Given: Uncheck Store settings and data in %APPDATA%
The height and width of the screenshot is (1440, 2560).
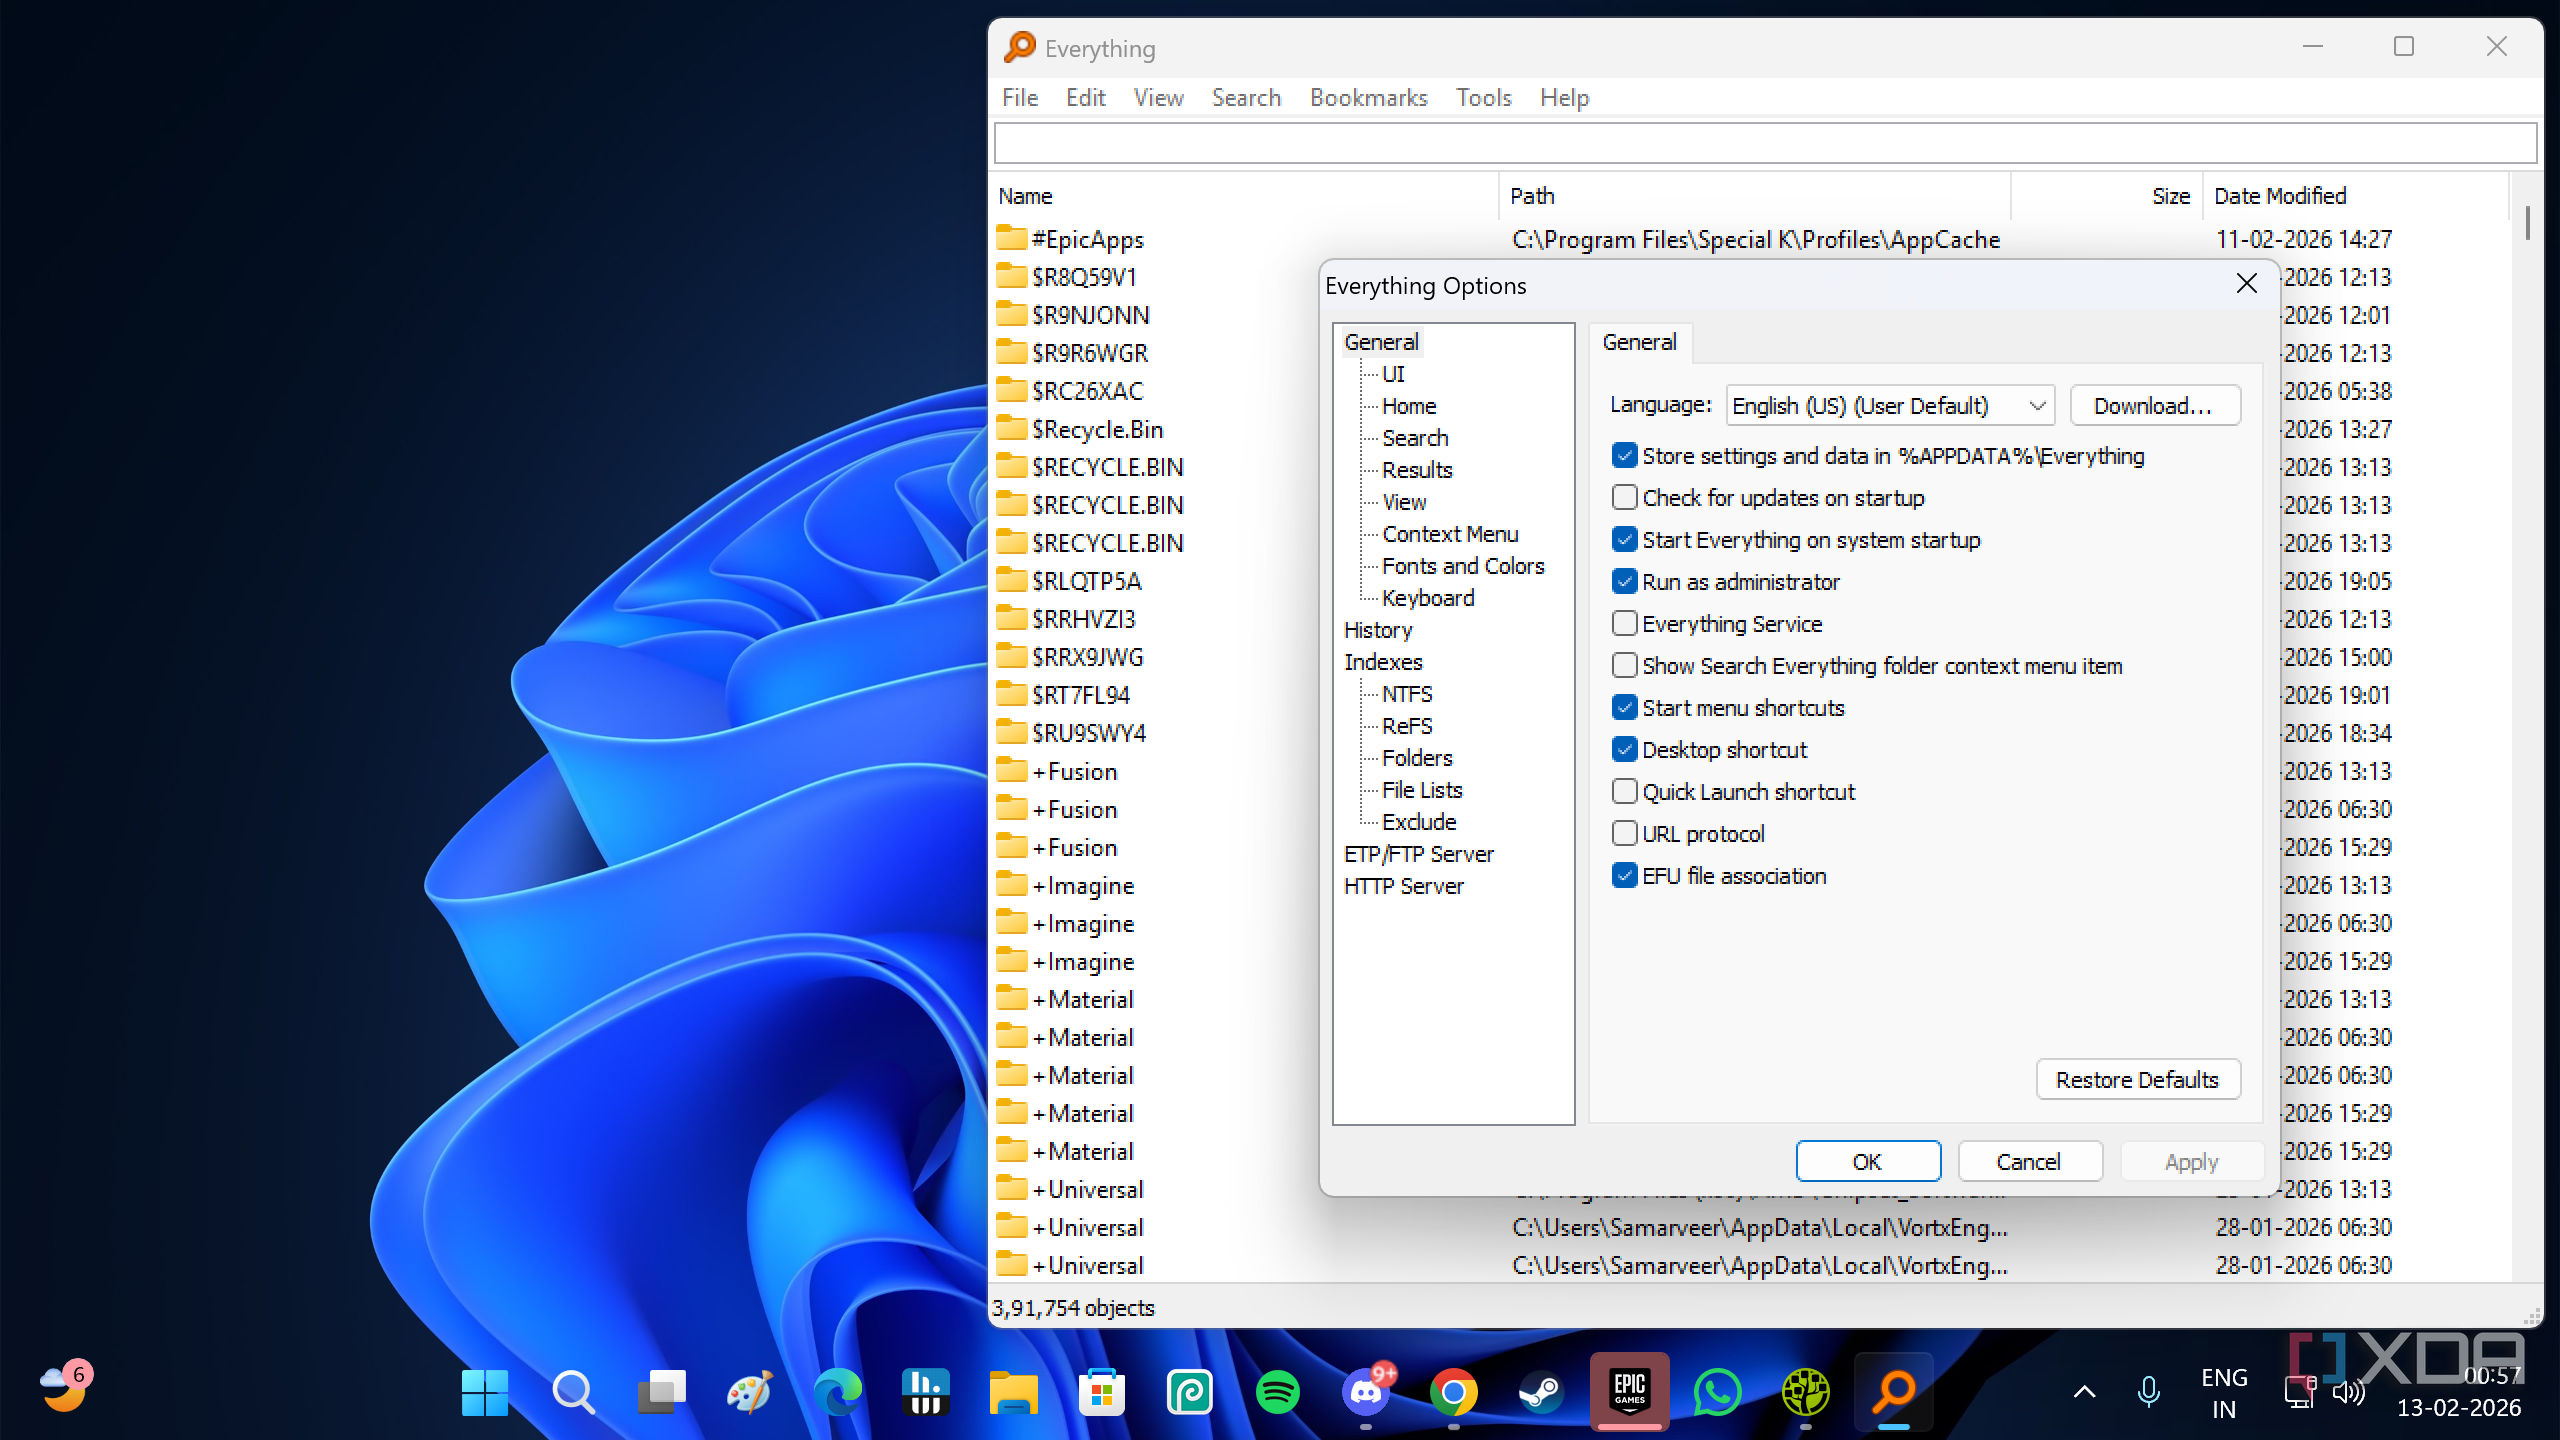Looking at the screenshot, I should tap(1625, 456).
